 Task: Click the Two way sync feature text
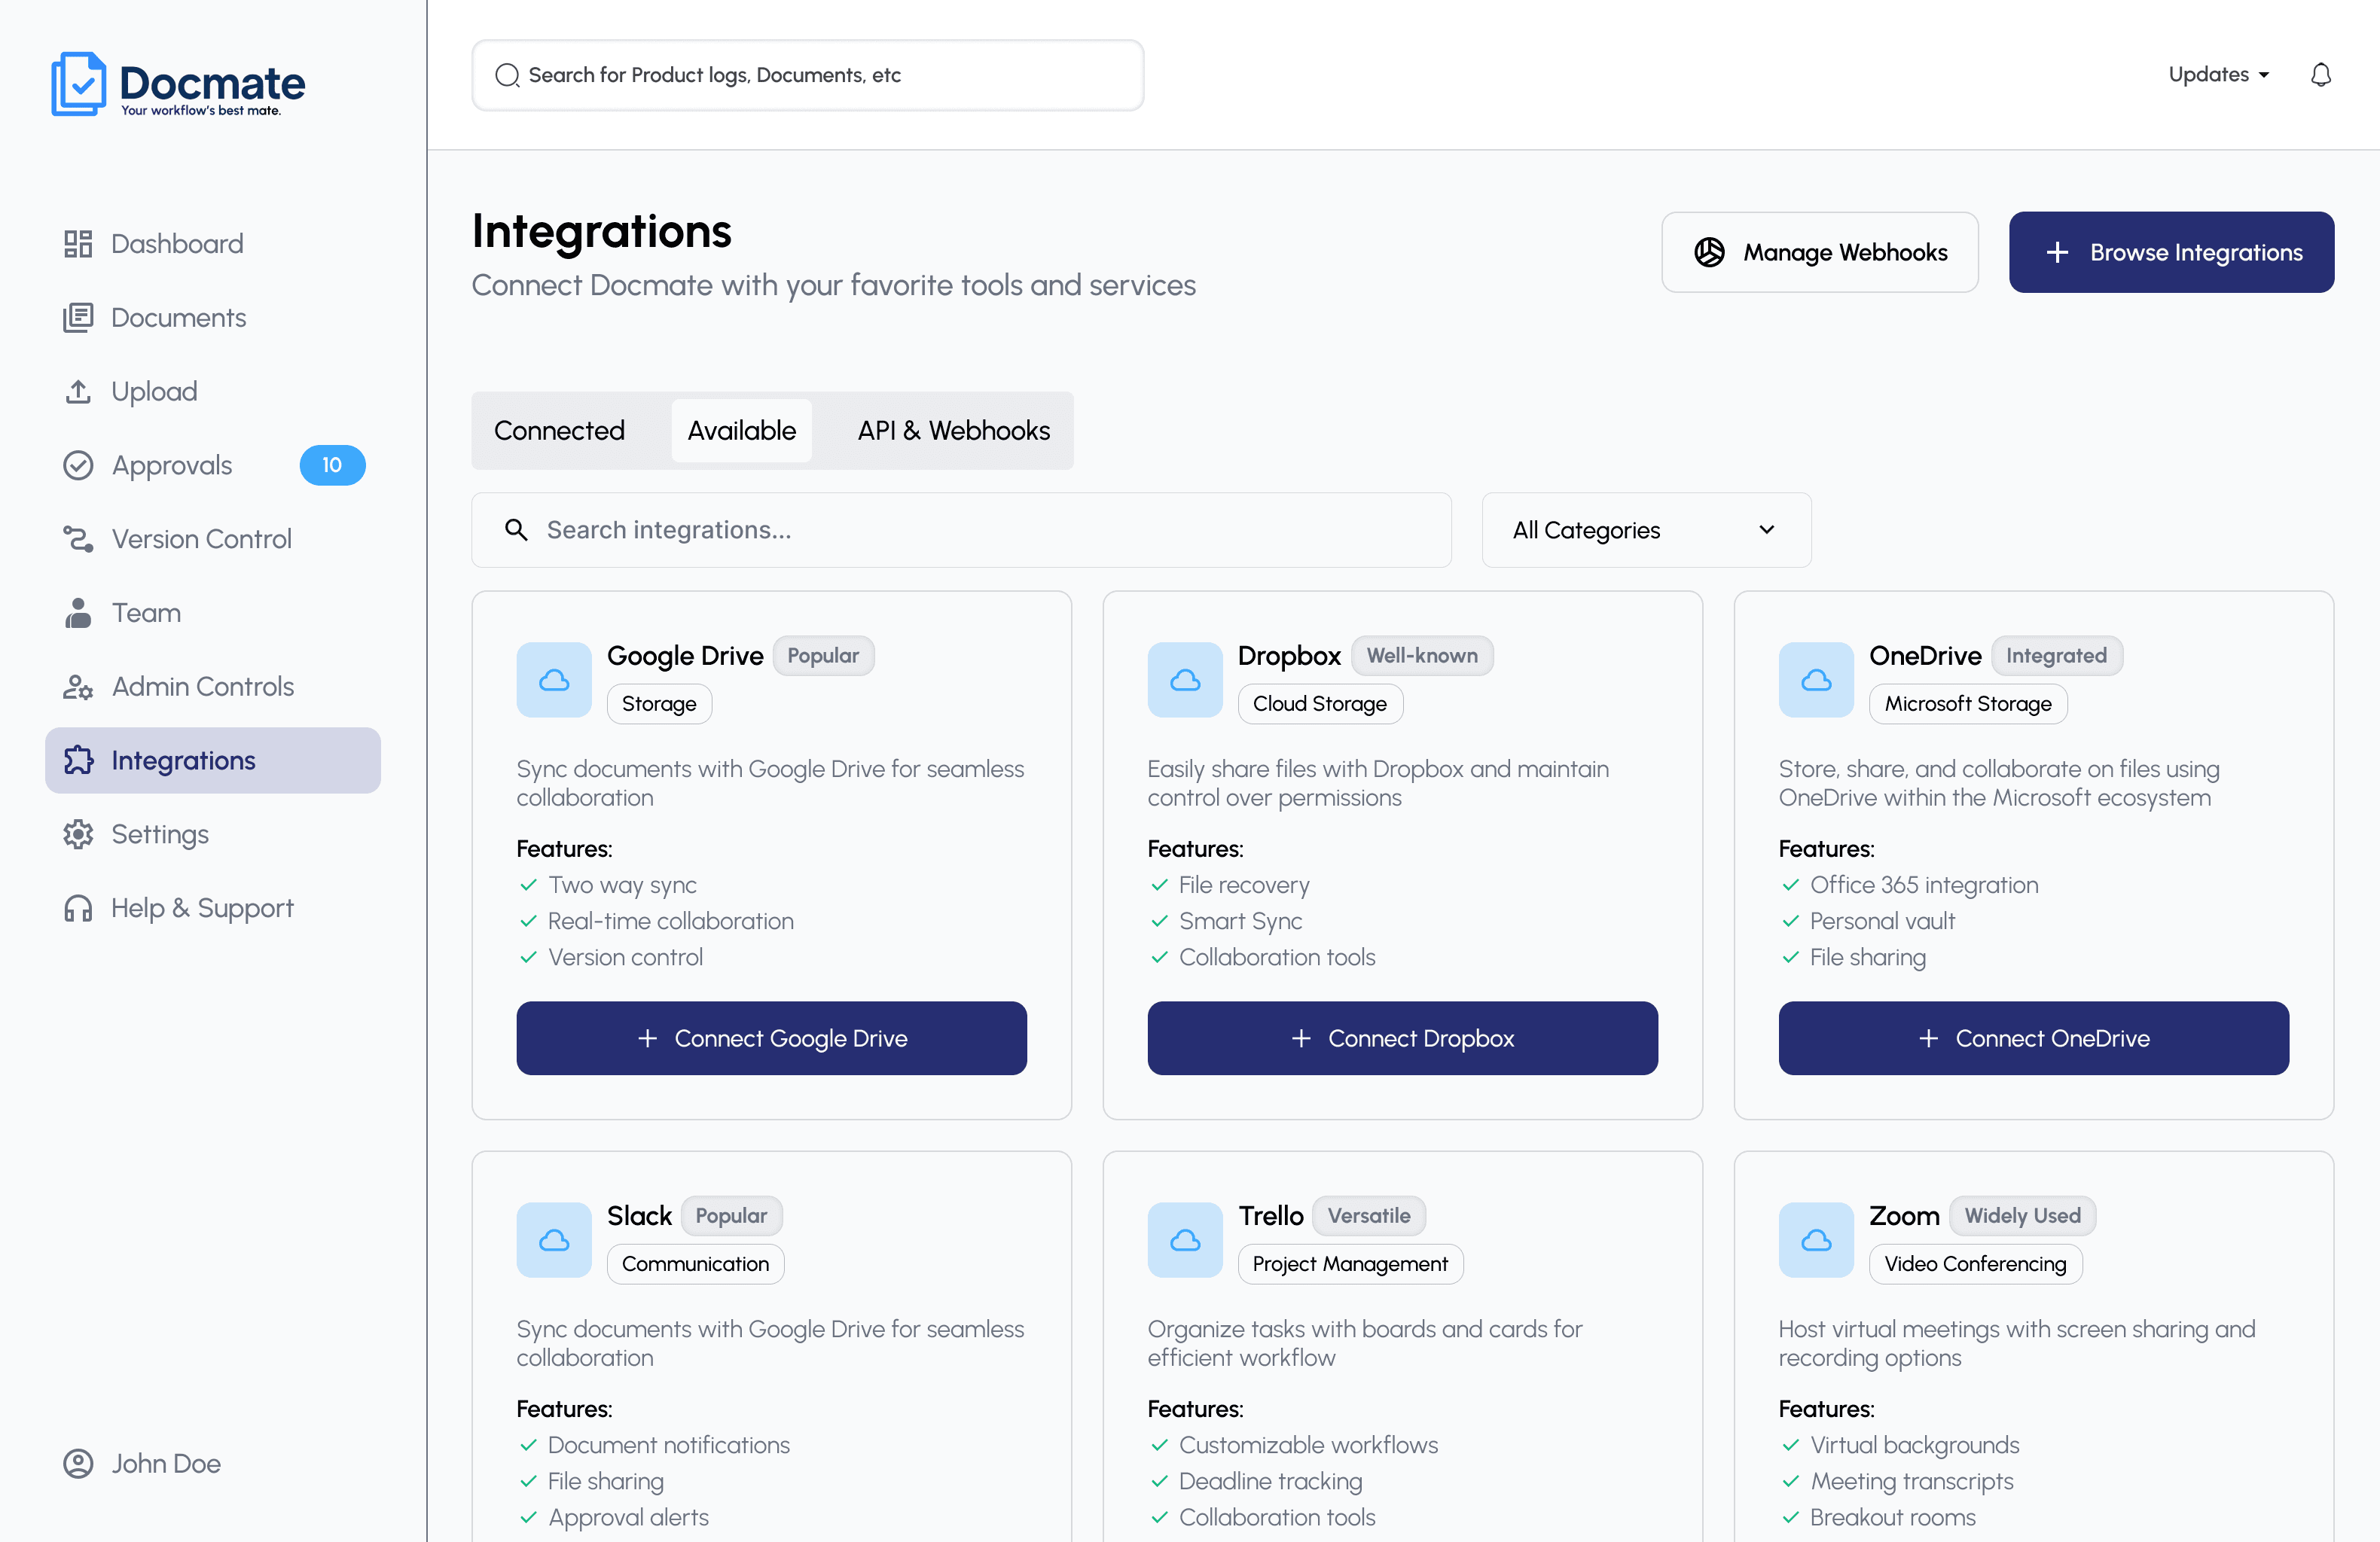(622, 885)
